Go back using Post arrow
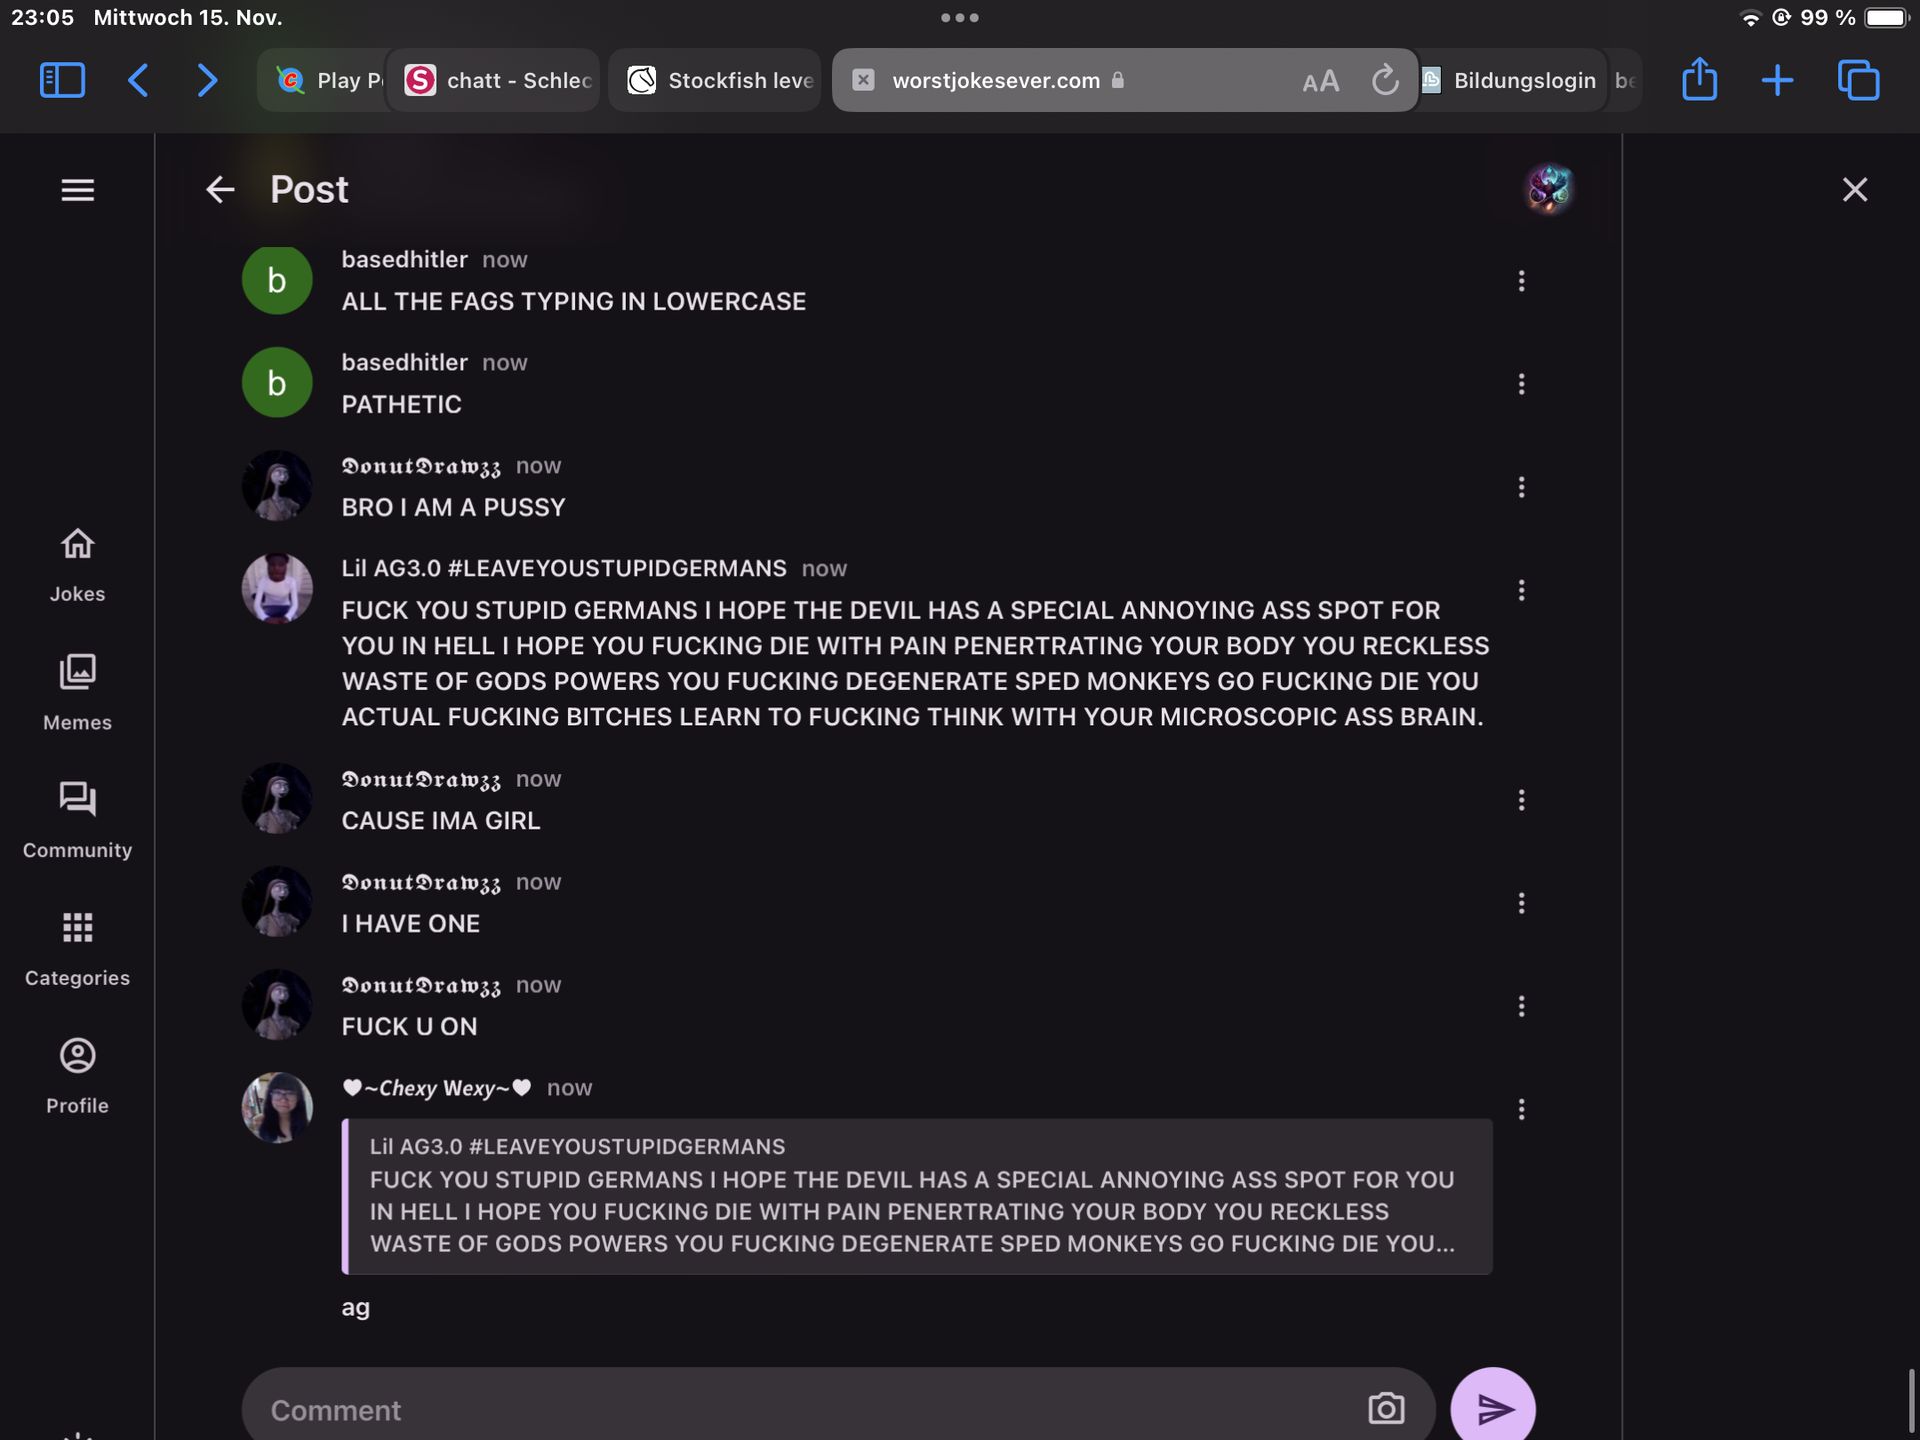This screenshot has height=1440, width=1920. point(220,190)
